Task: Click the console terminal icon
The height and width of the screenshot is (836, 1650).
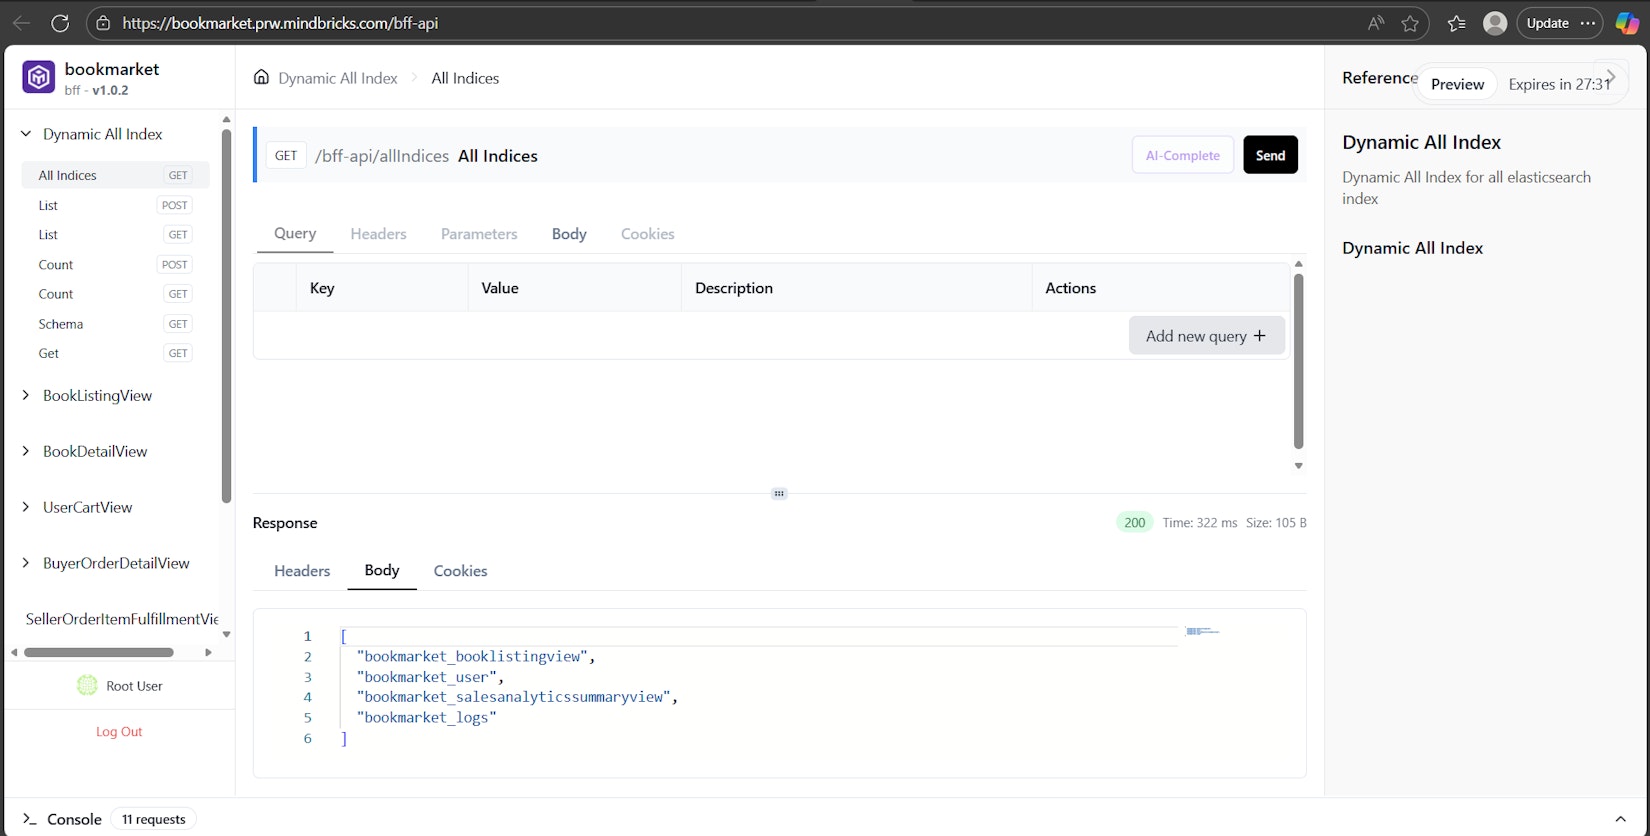Action: click(29, 819)
